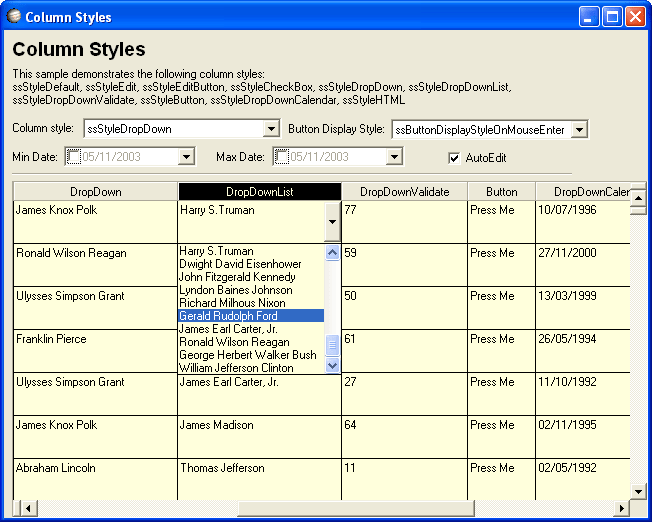Select the DropDownValidate cell with 50
The image size is (652, 522).
tap(405, 308)
